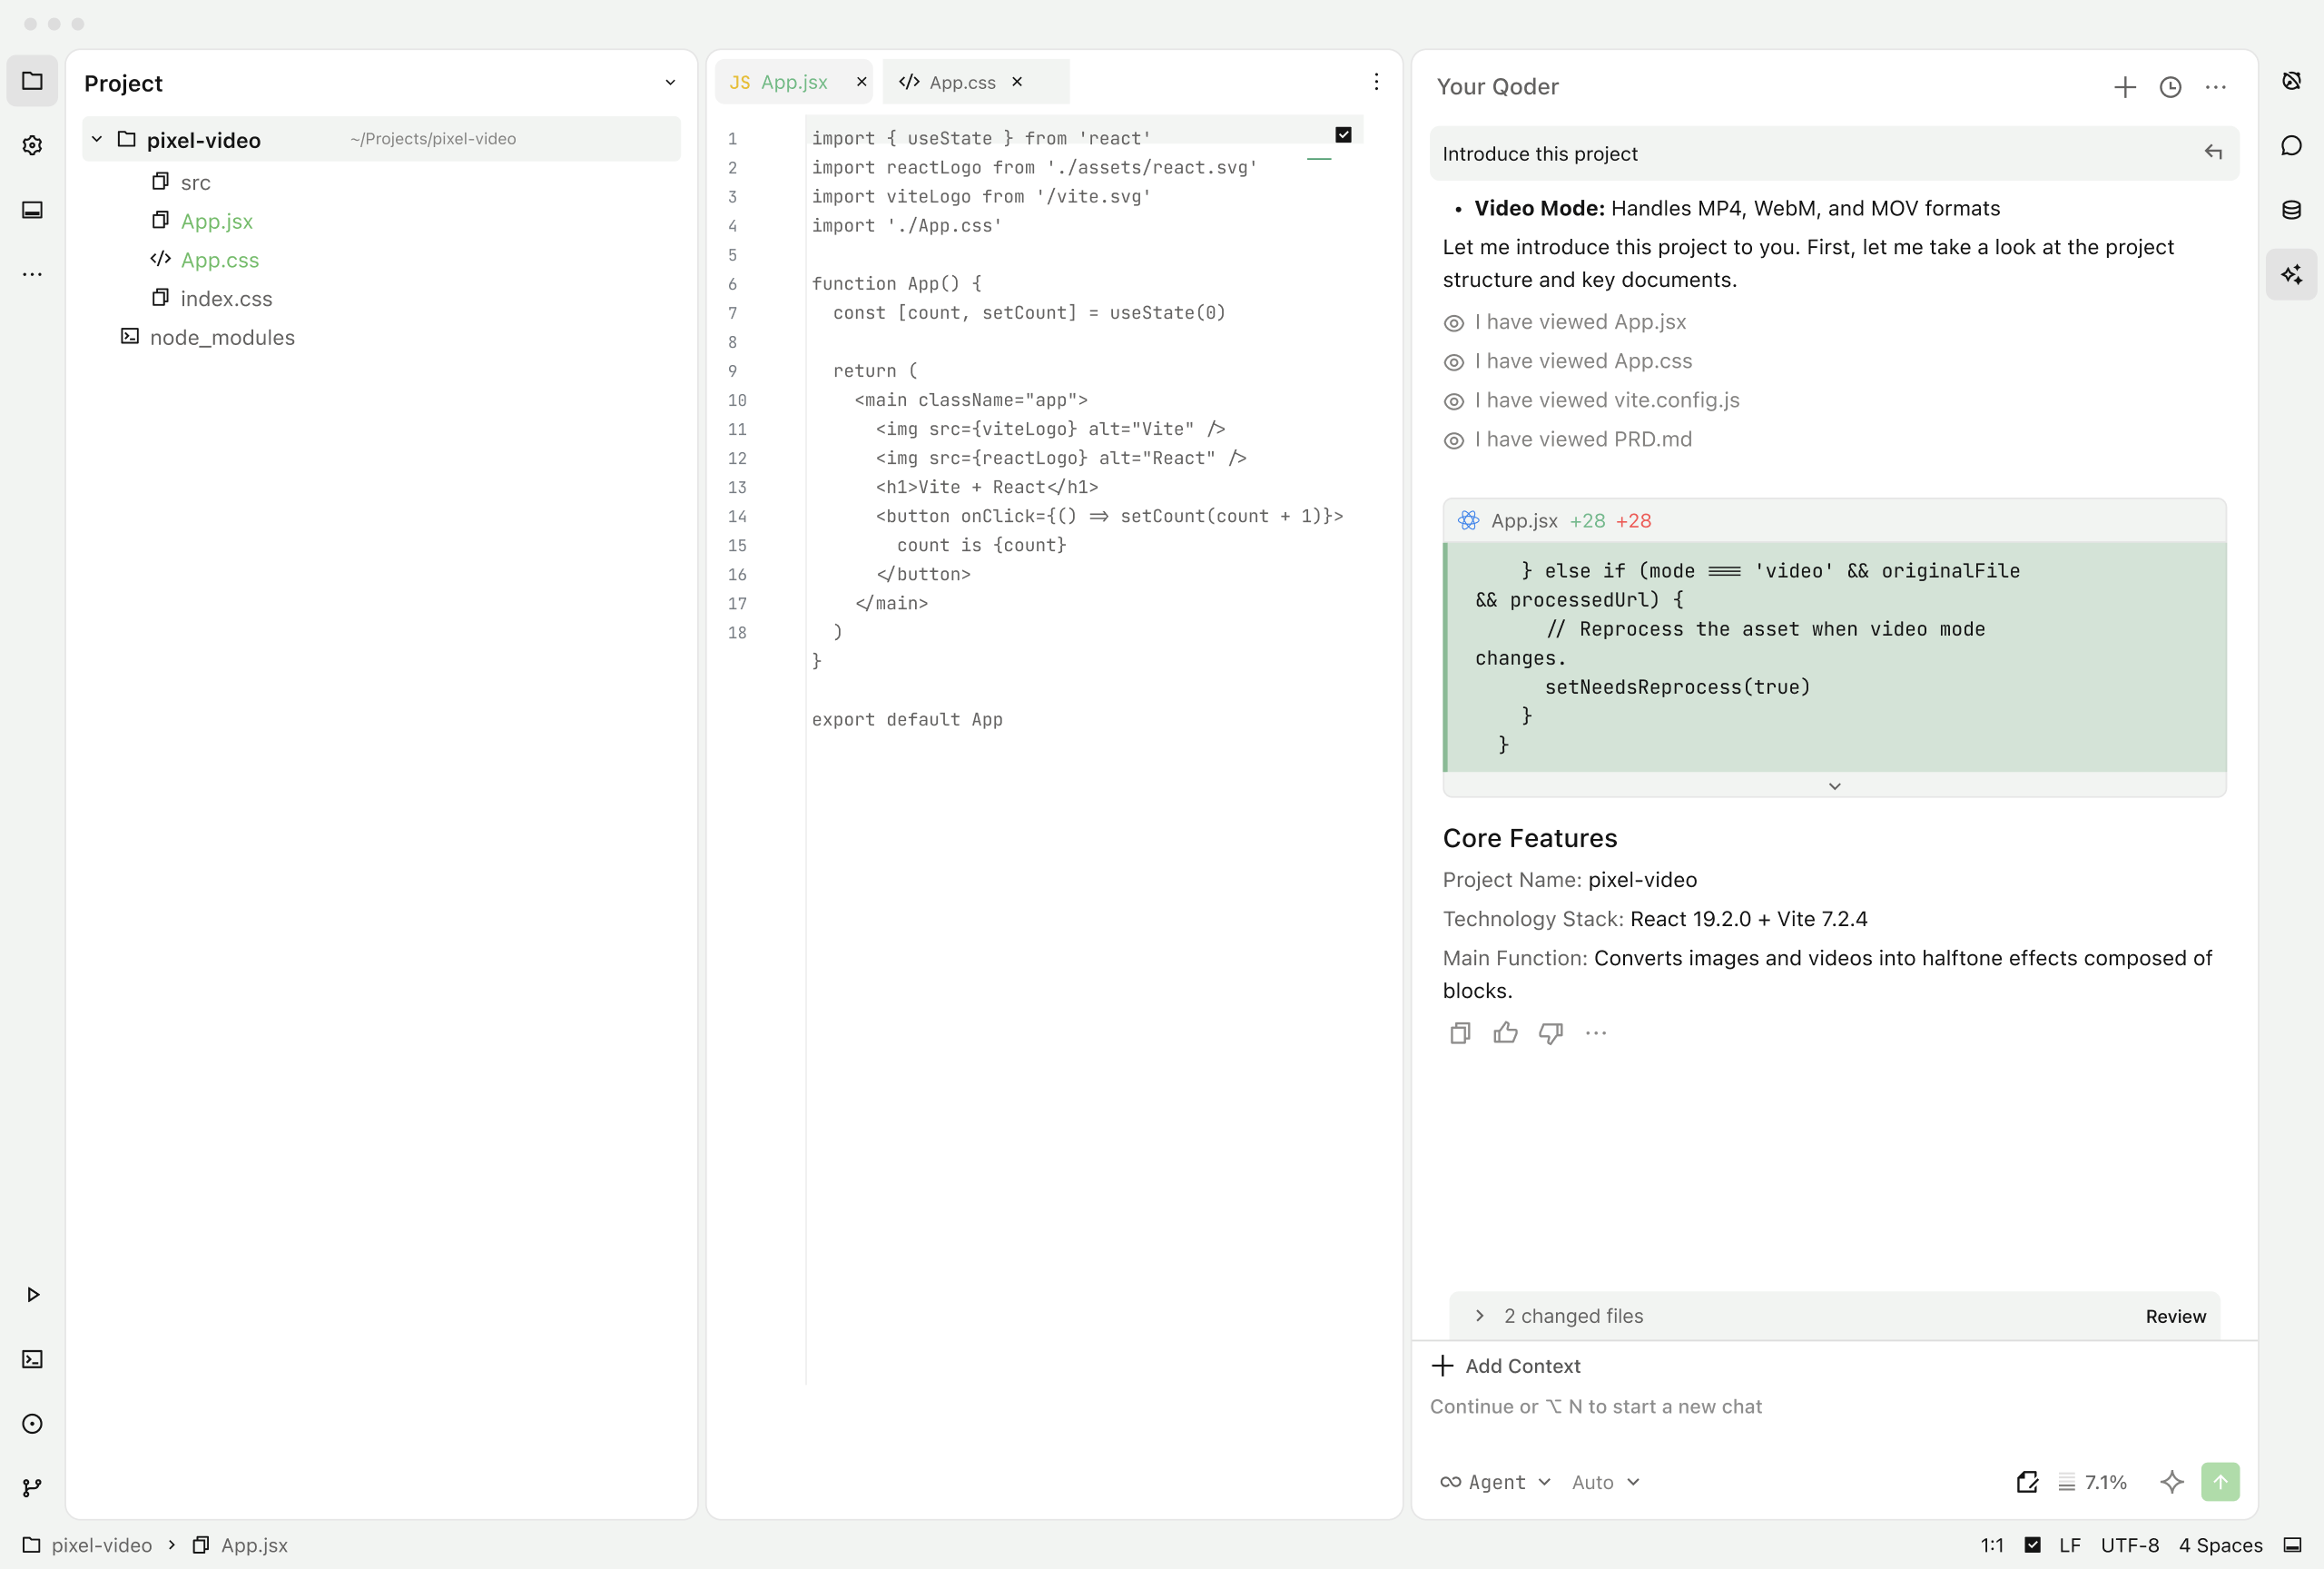2324x1569 pixels.
Task: Click the 7.1% context usage indicator
Action: click(x=2093, y=1482)
